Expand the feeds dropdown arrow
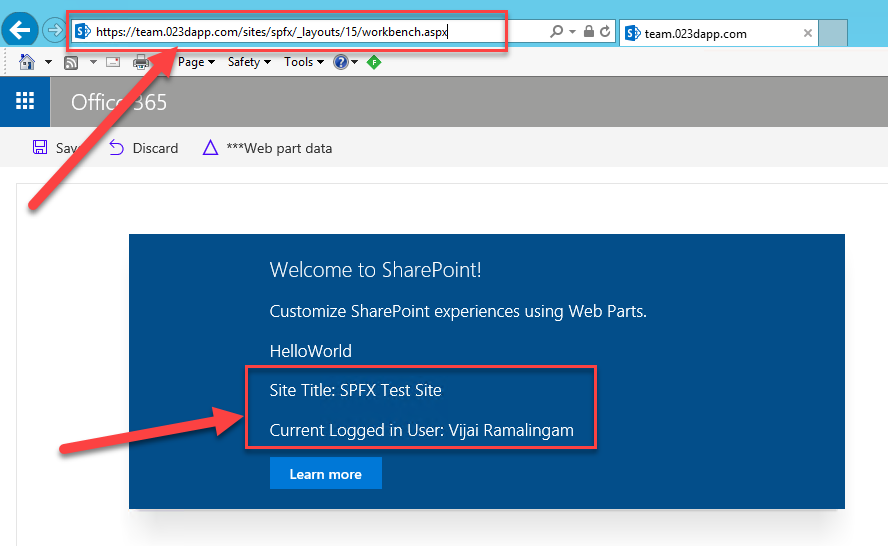This screenshot has height=546, width=888. [x=93, y=62]
